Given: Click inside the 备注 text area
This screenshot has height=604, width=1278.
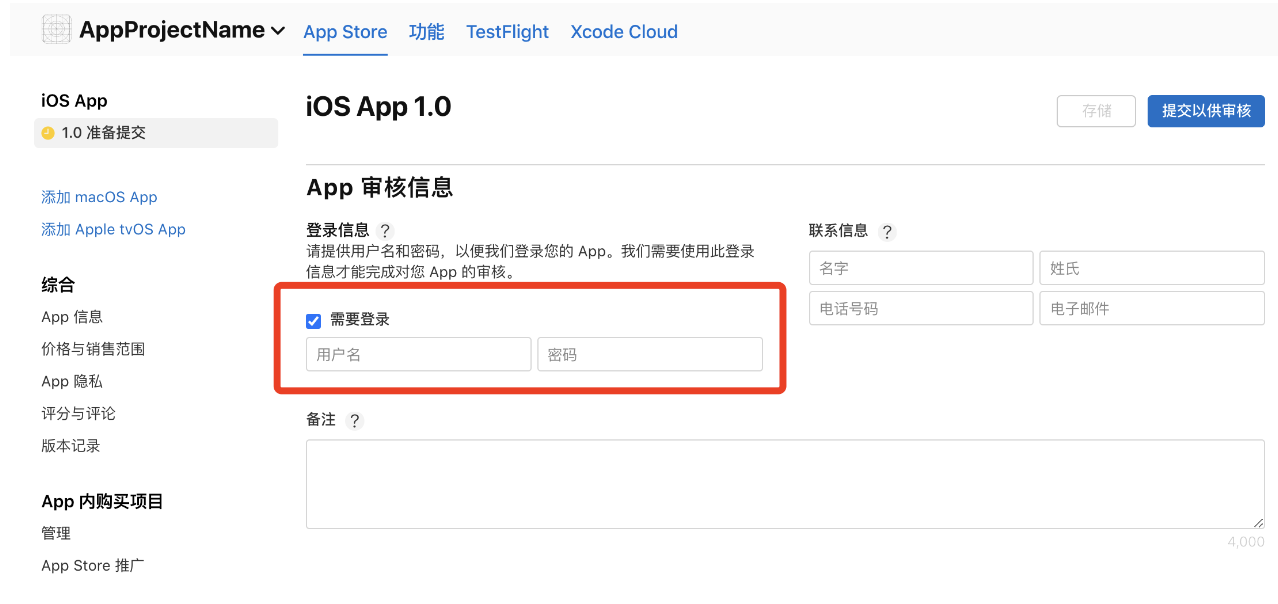Looking at the screenshot, I should [x=785, y=484].
